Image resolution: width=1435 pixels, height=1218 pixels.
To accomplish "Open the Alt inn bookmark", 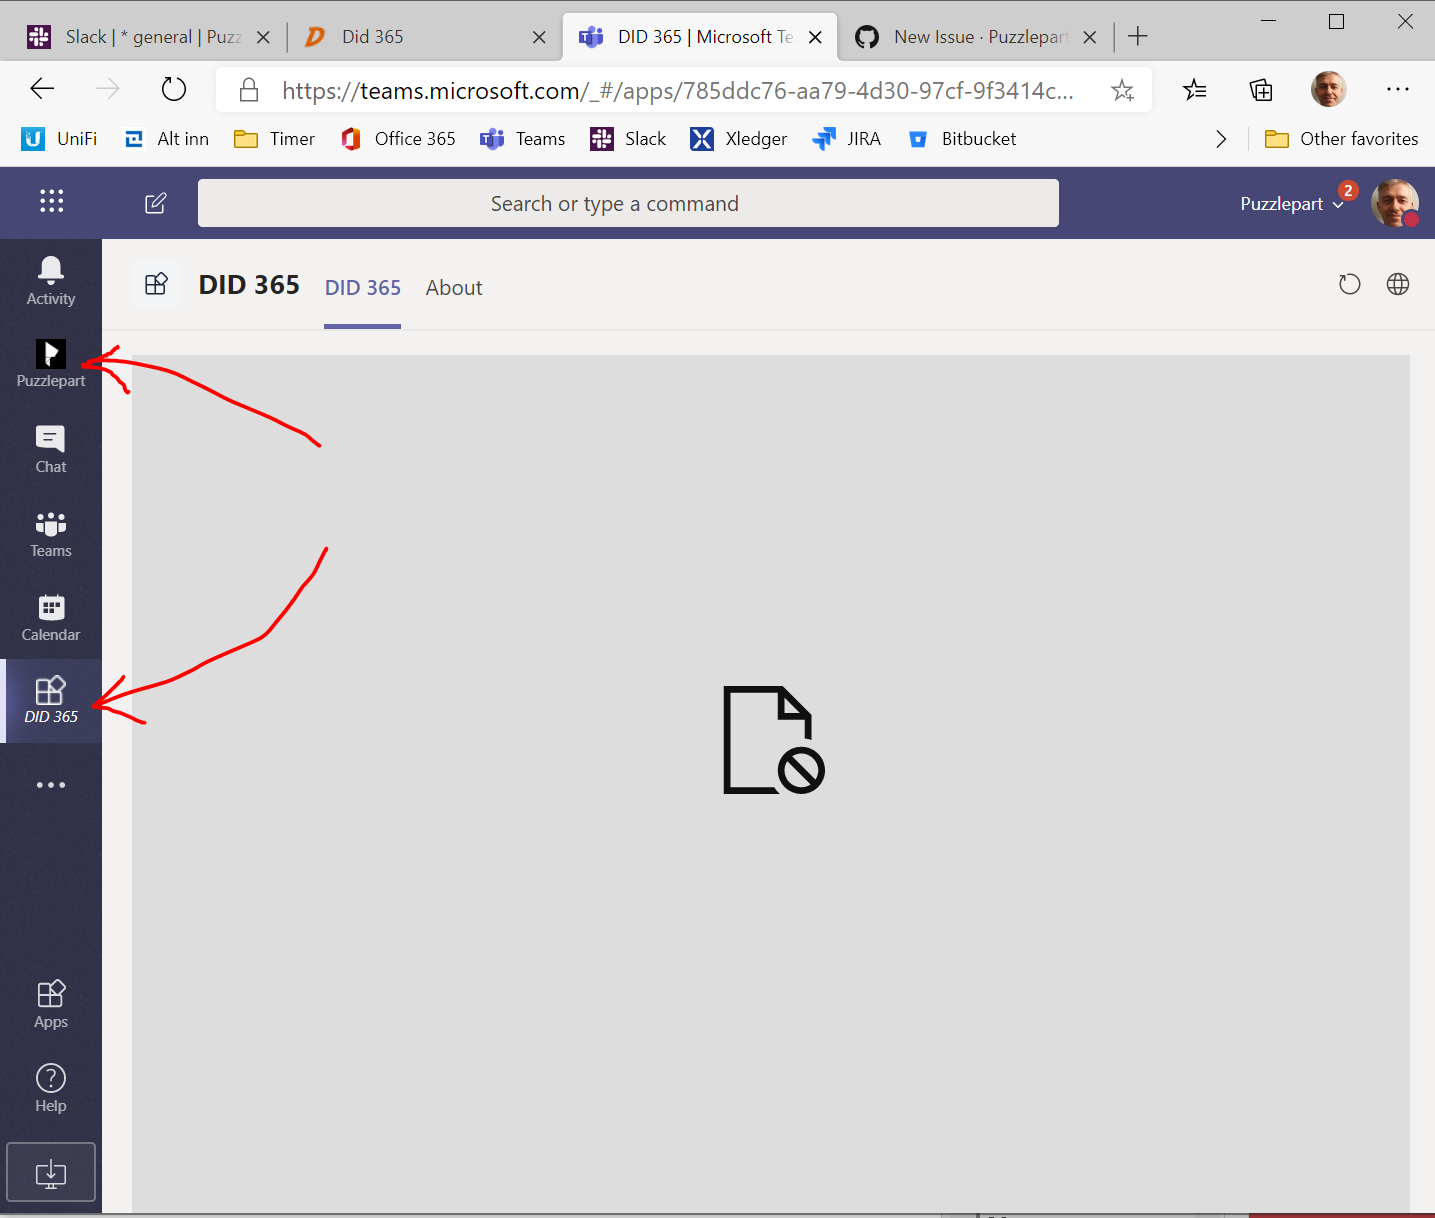I will point(166,139).
